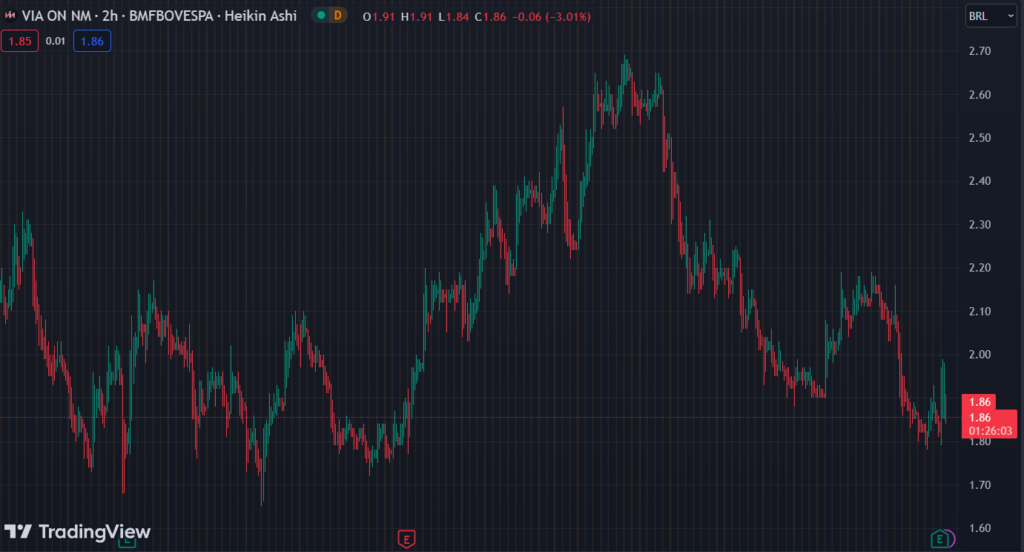This screenshot has width=1024, height=552.
Task: Click the 2.70 price axis label
Action: click(x=980, y=51)
